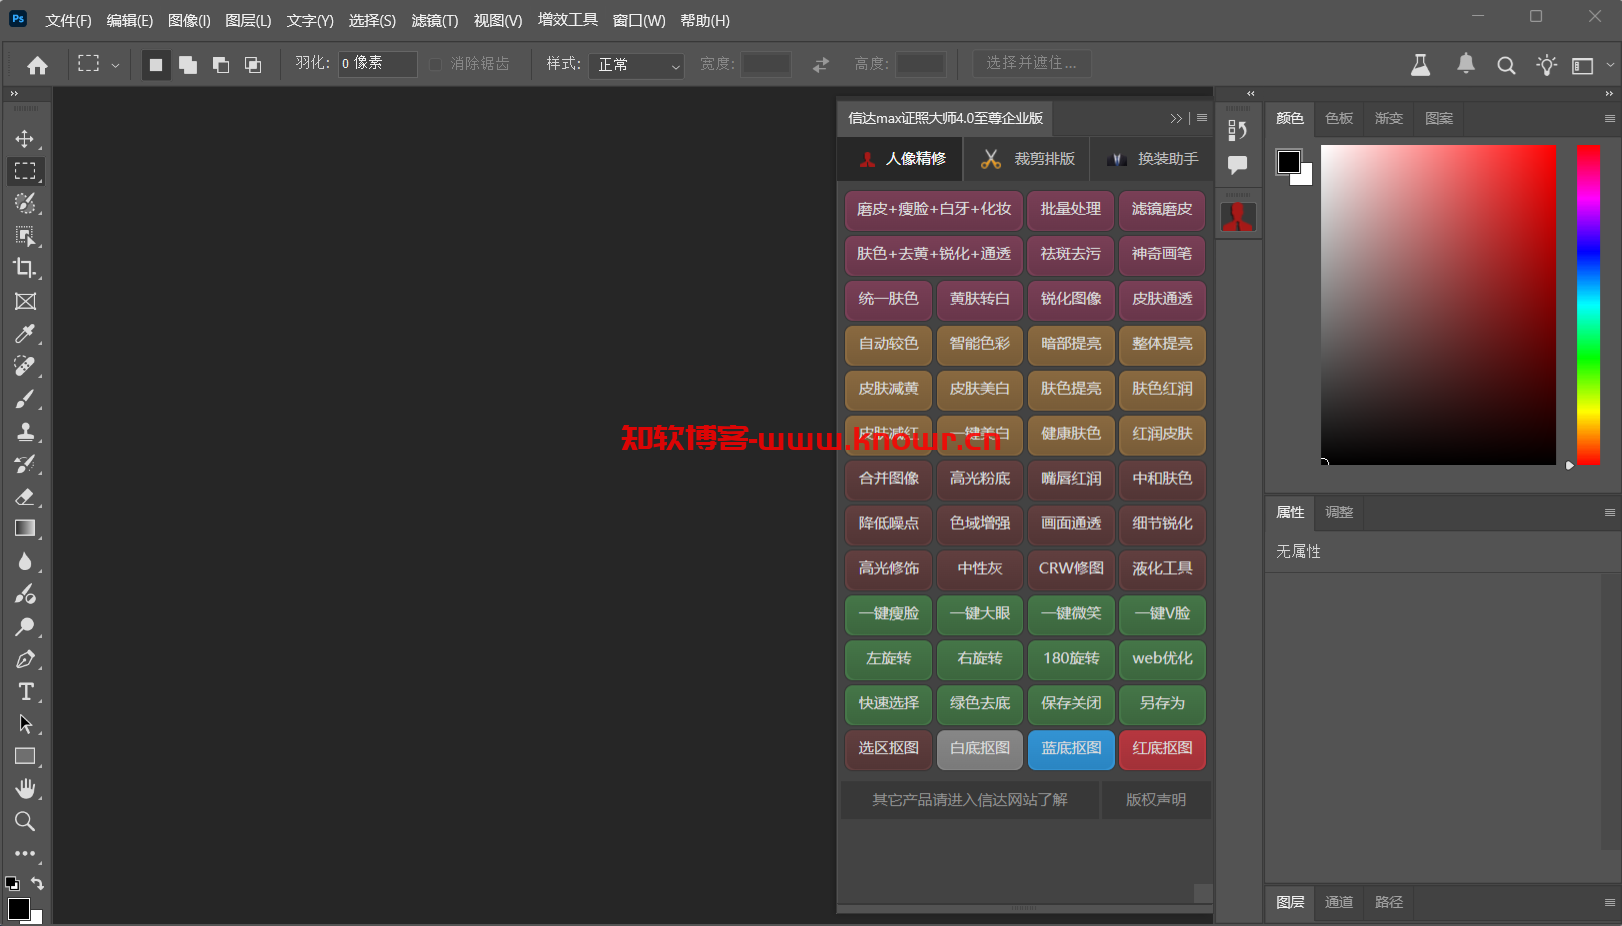Click inside the color picker field
The height and width of the screenshot is (926, 1622).
click(x=1438, y=305)
